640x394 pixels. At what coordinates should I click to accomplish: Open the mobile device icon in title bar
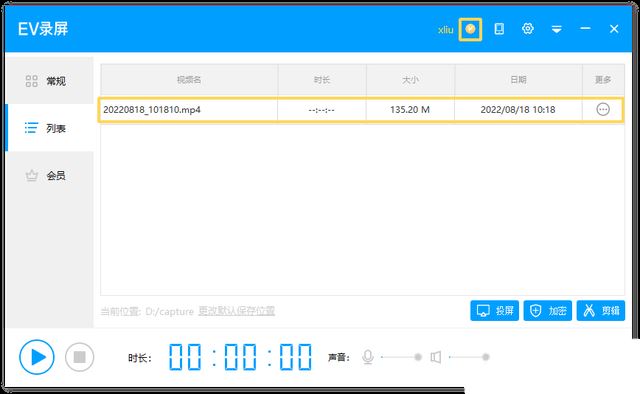499,29
